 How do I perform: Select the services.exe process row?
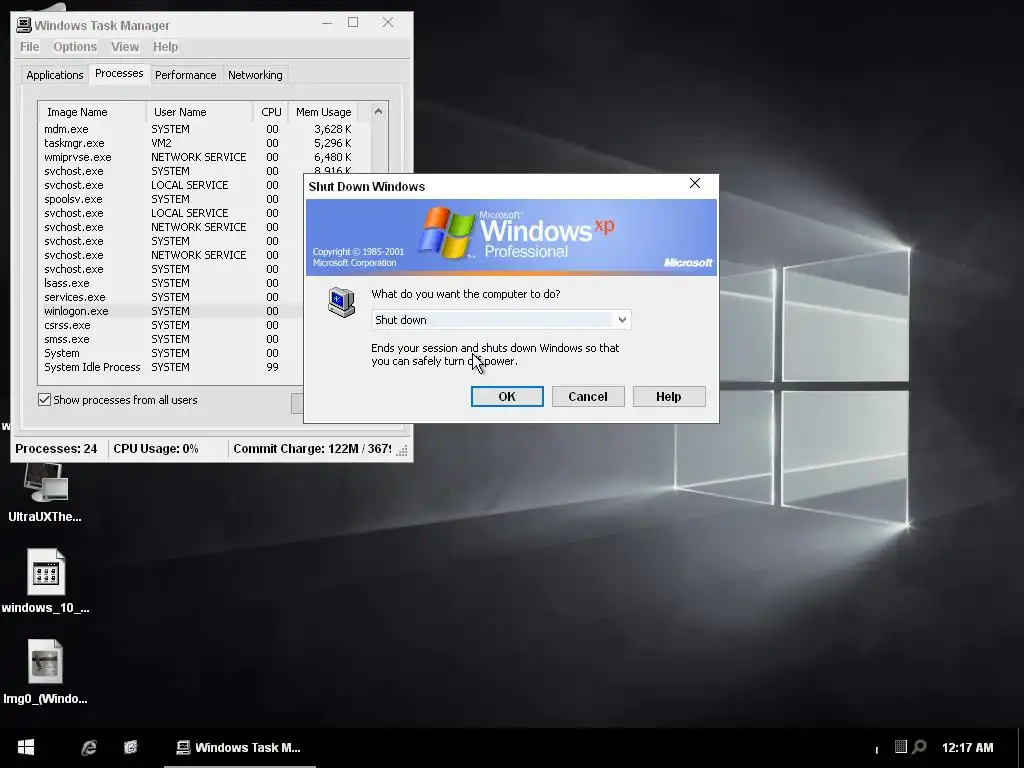171,297
